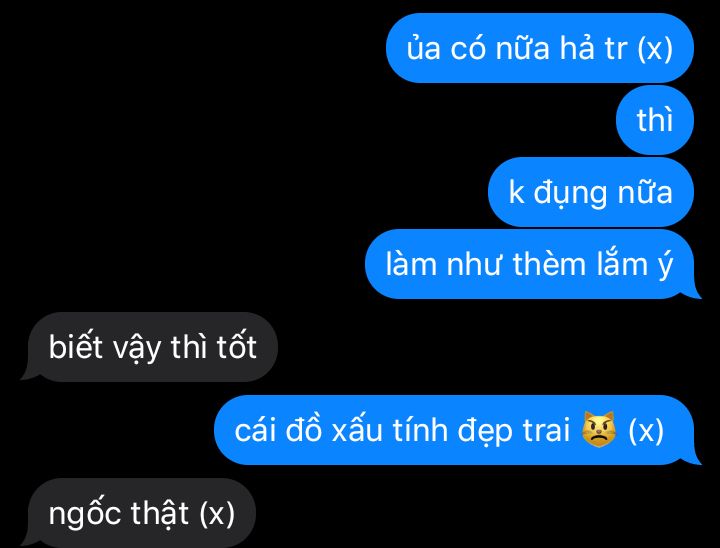
Task: Click the (x) in the top message
Action: point(655,48)
